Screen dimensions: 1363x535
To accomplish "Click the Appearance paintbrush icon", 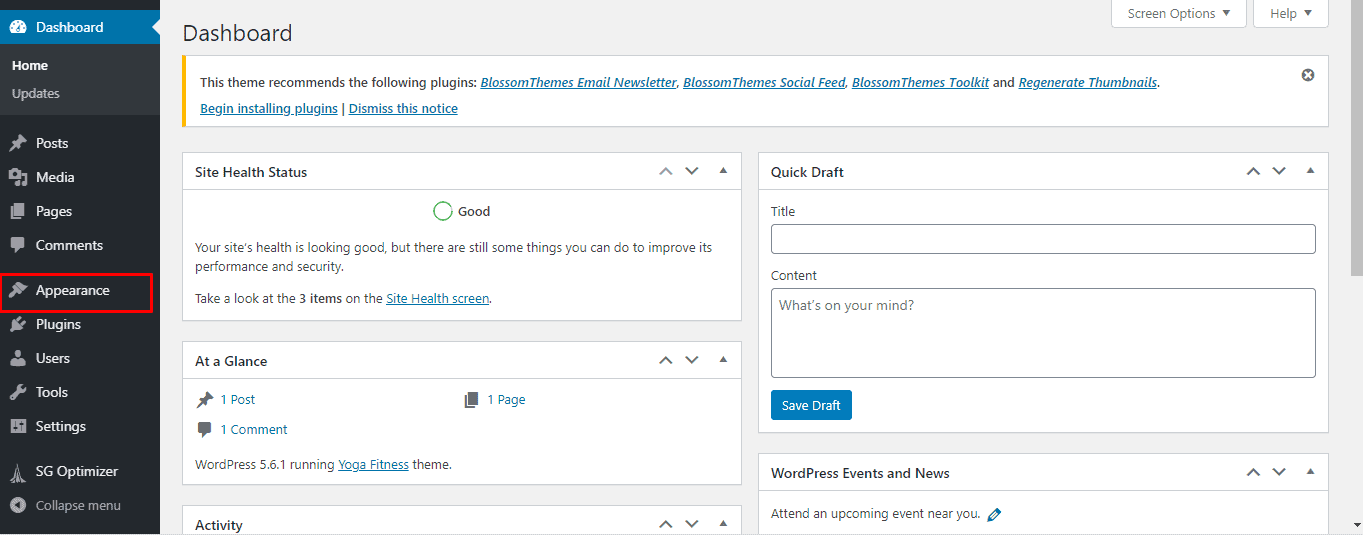I will point(17,290).
